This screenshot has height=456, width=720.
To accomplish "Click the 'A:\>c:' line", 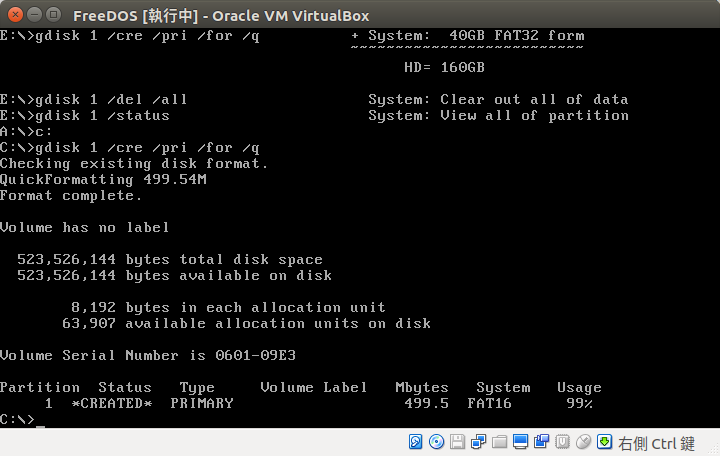I will coord(26,132).
